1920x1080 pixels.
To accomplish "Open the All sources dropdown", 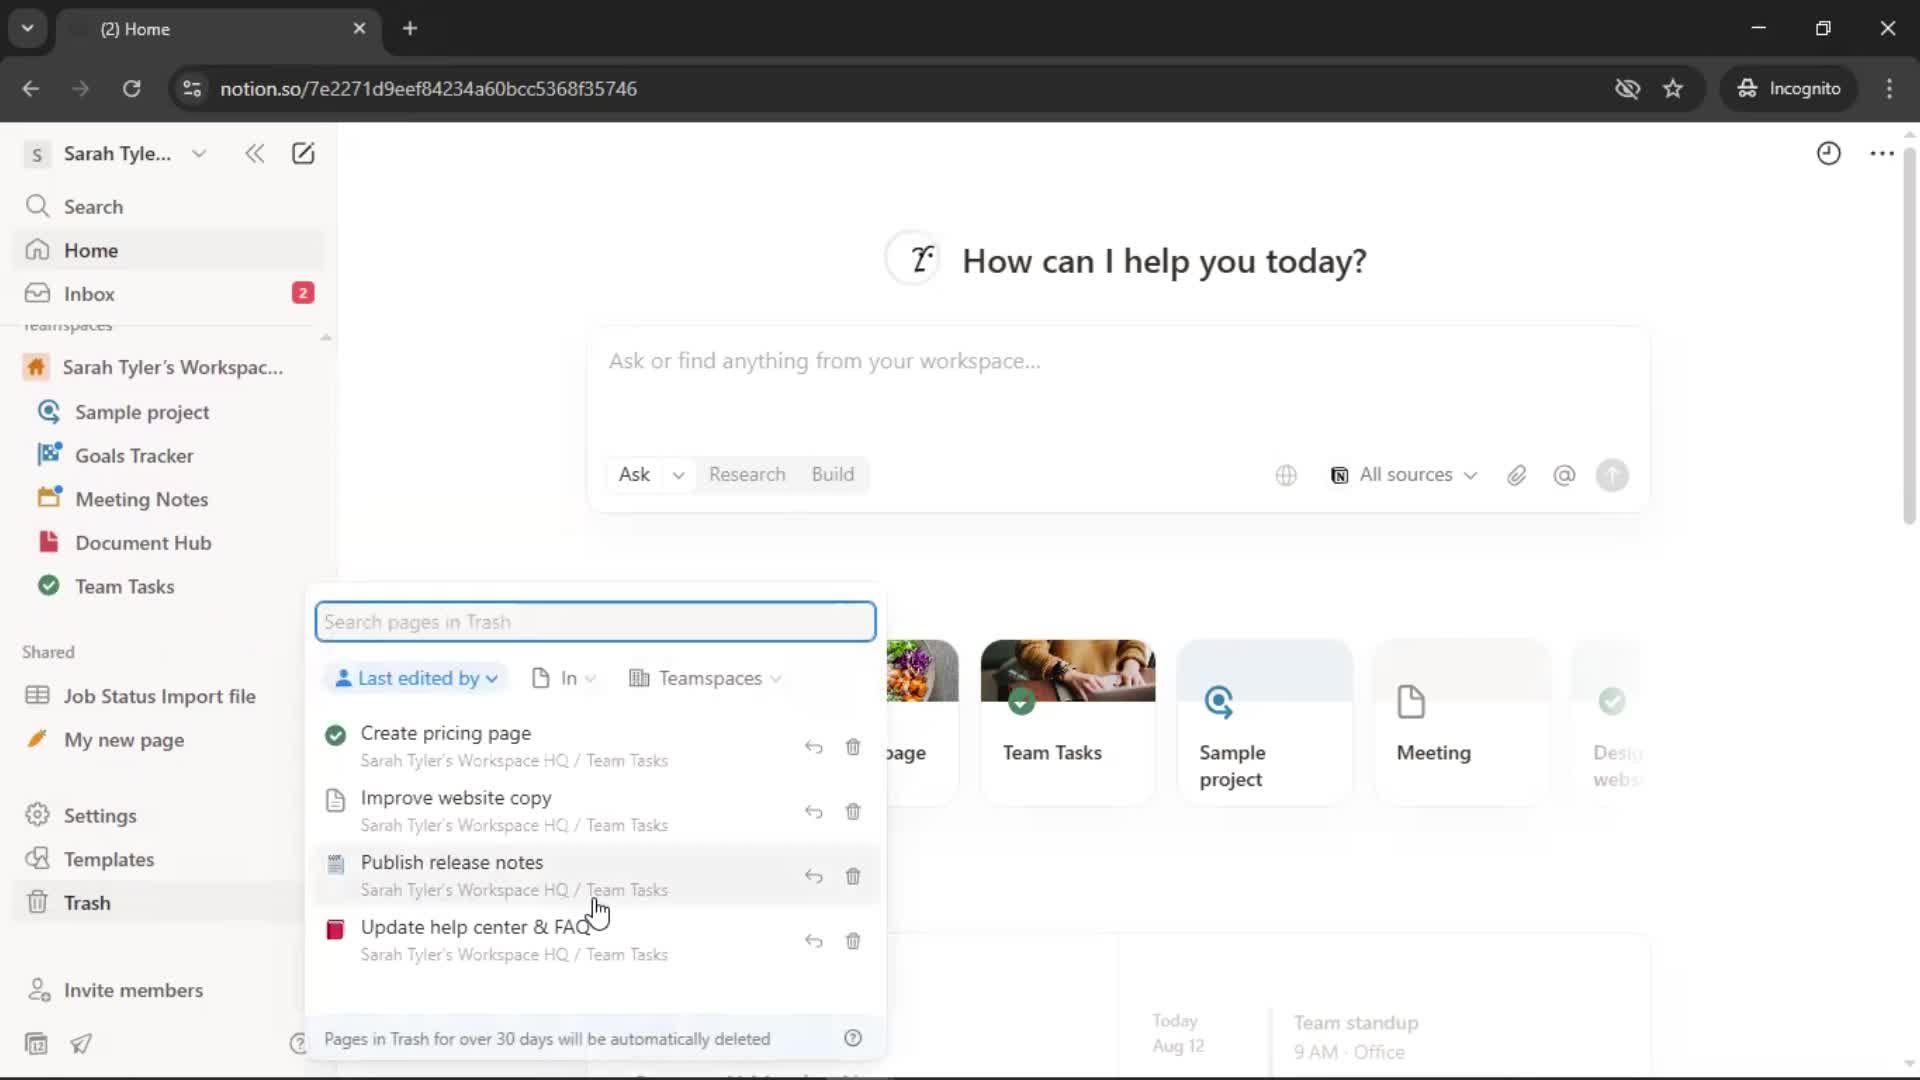I will (x=1404, y=475).
